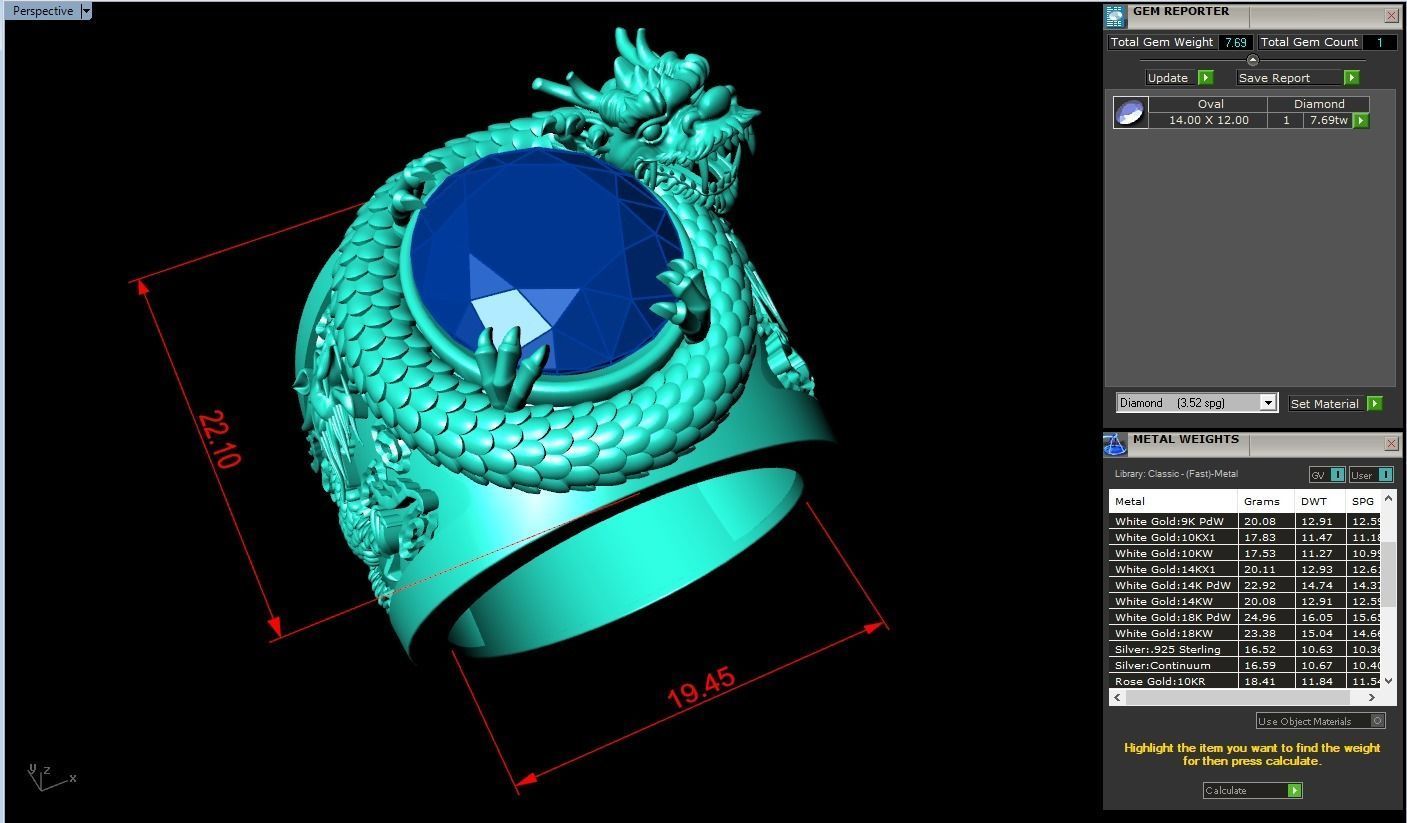The width and height of the screenshot is (1407, 823).
Task: Select the Rose Gold:10KR row
Action: pyautogui.click(x=1244, y=681)
